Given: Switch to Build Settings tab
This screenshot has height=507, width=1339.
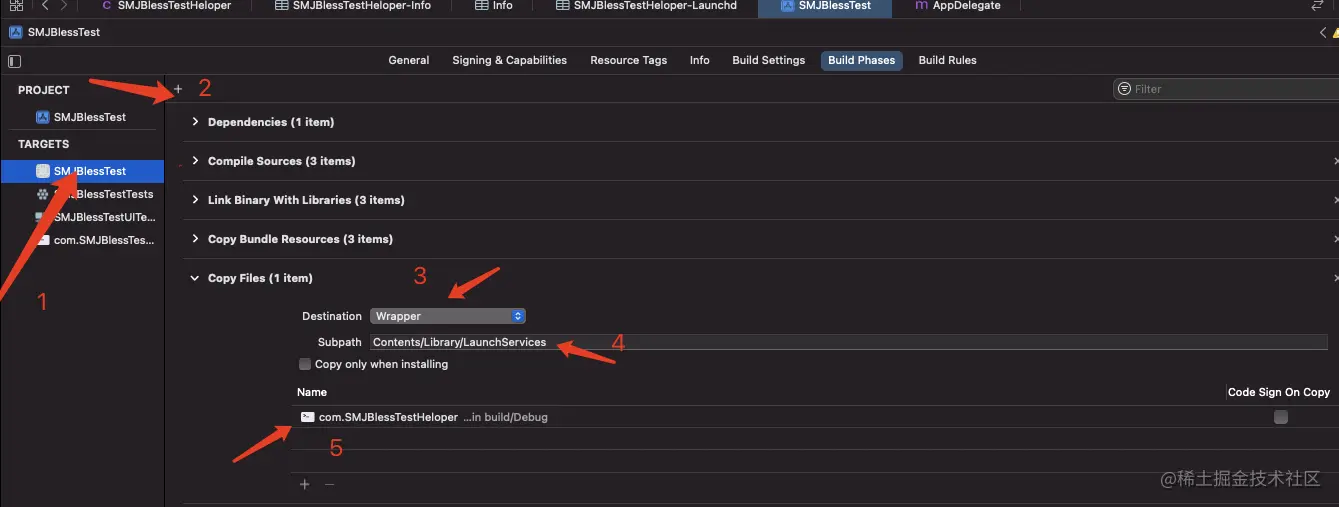Looking at the screenshot, I should 768,60.
